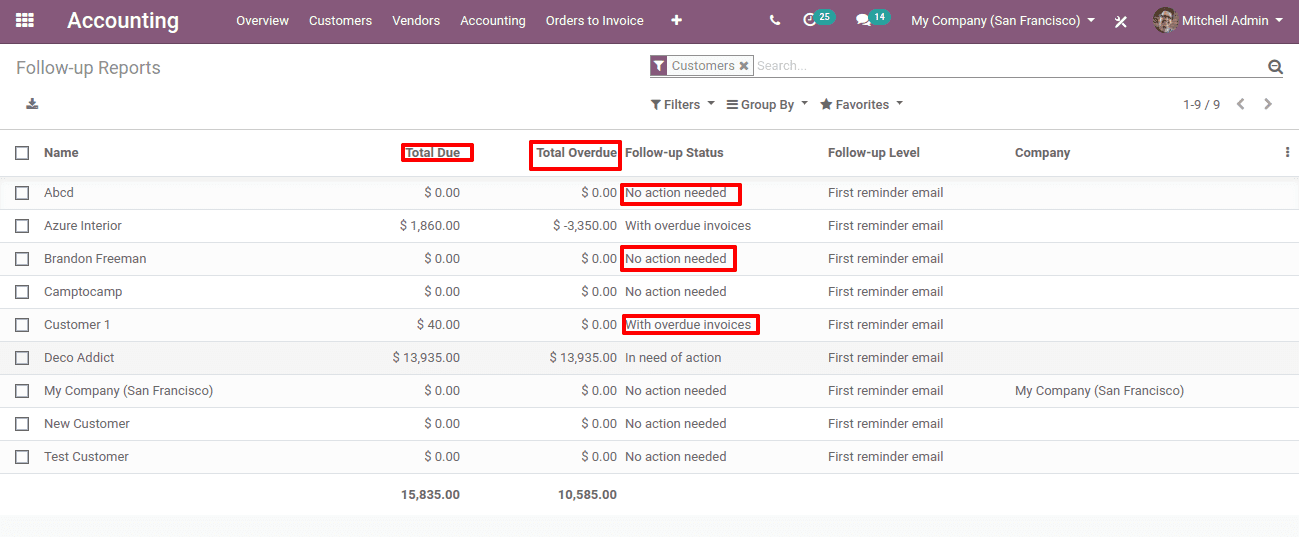Go to next page arrow
This screenshot has height=537, width=1299.
pos(1268,104)
